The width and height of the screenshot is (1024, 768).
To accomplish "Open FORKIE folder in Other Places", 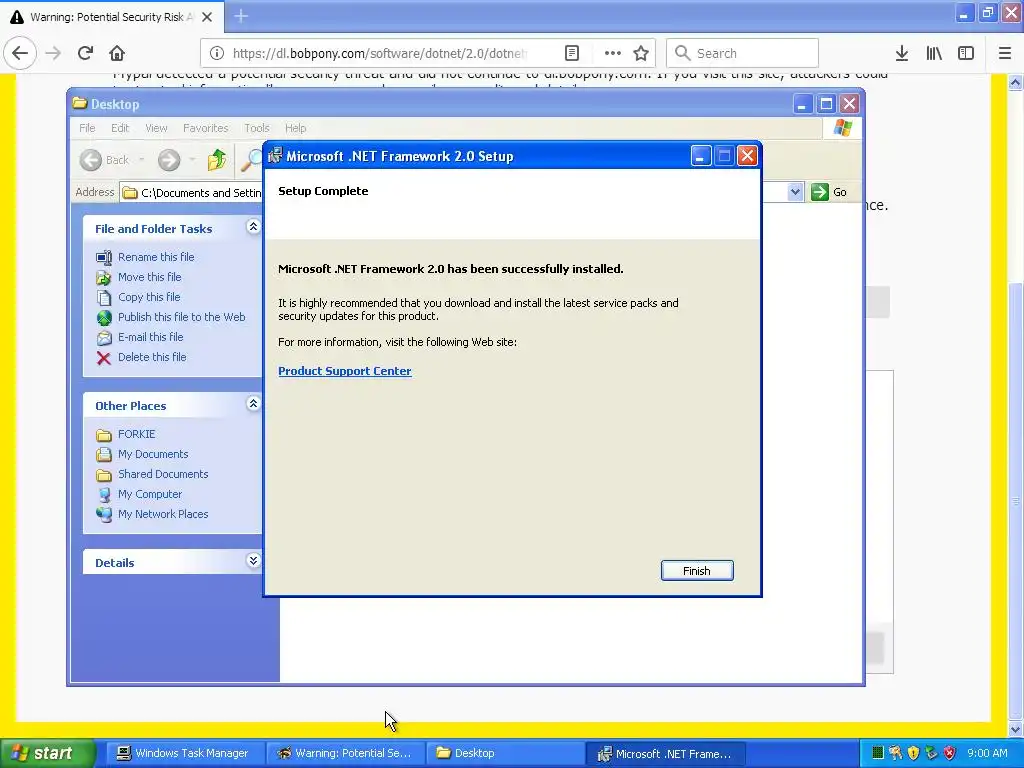I will pos(136,434).
